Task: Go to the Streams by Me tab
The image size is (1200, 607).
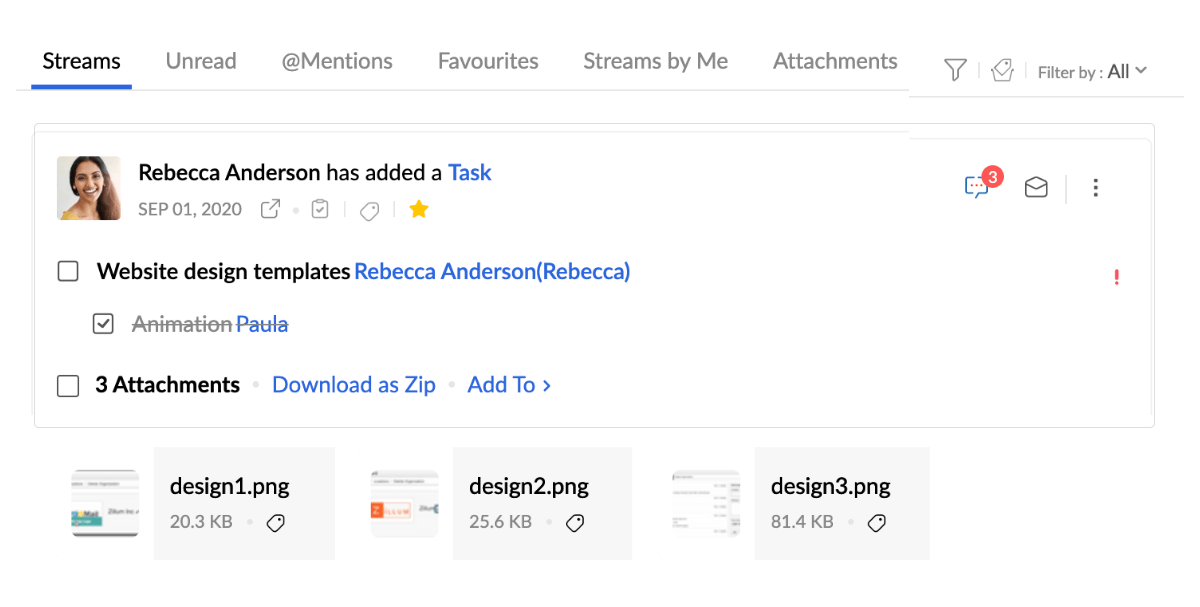Action: pyautogui.click(x=655, y=61)
